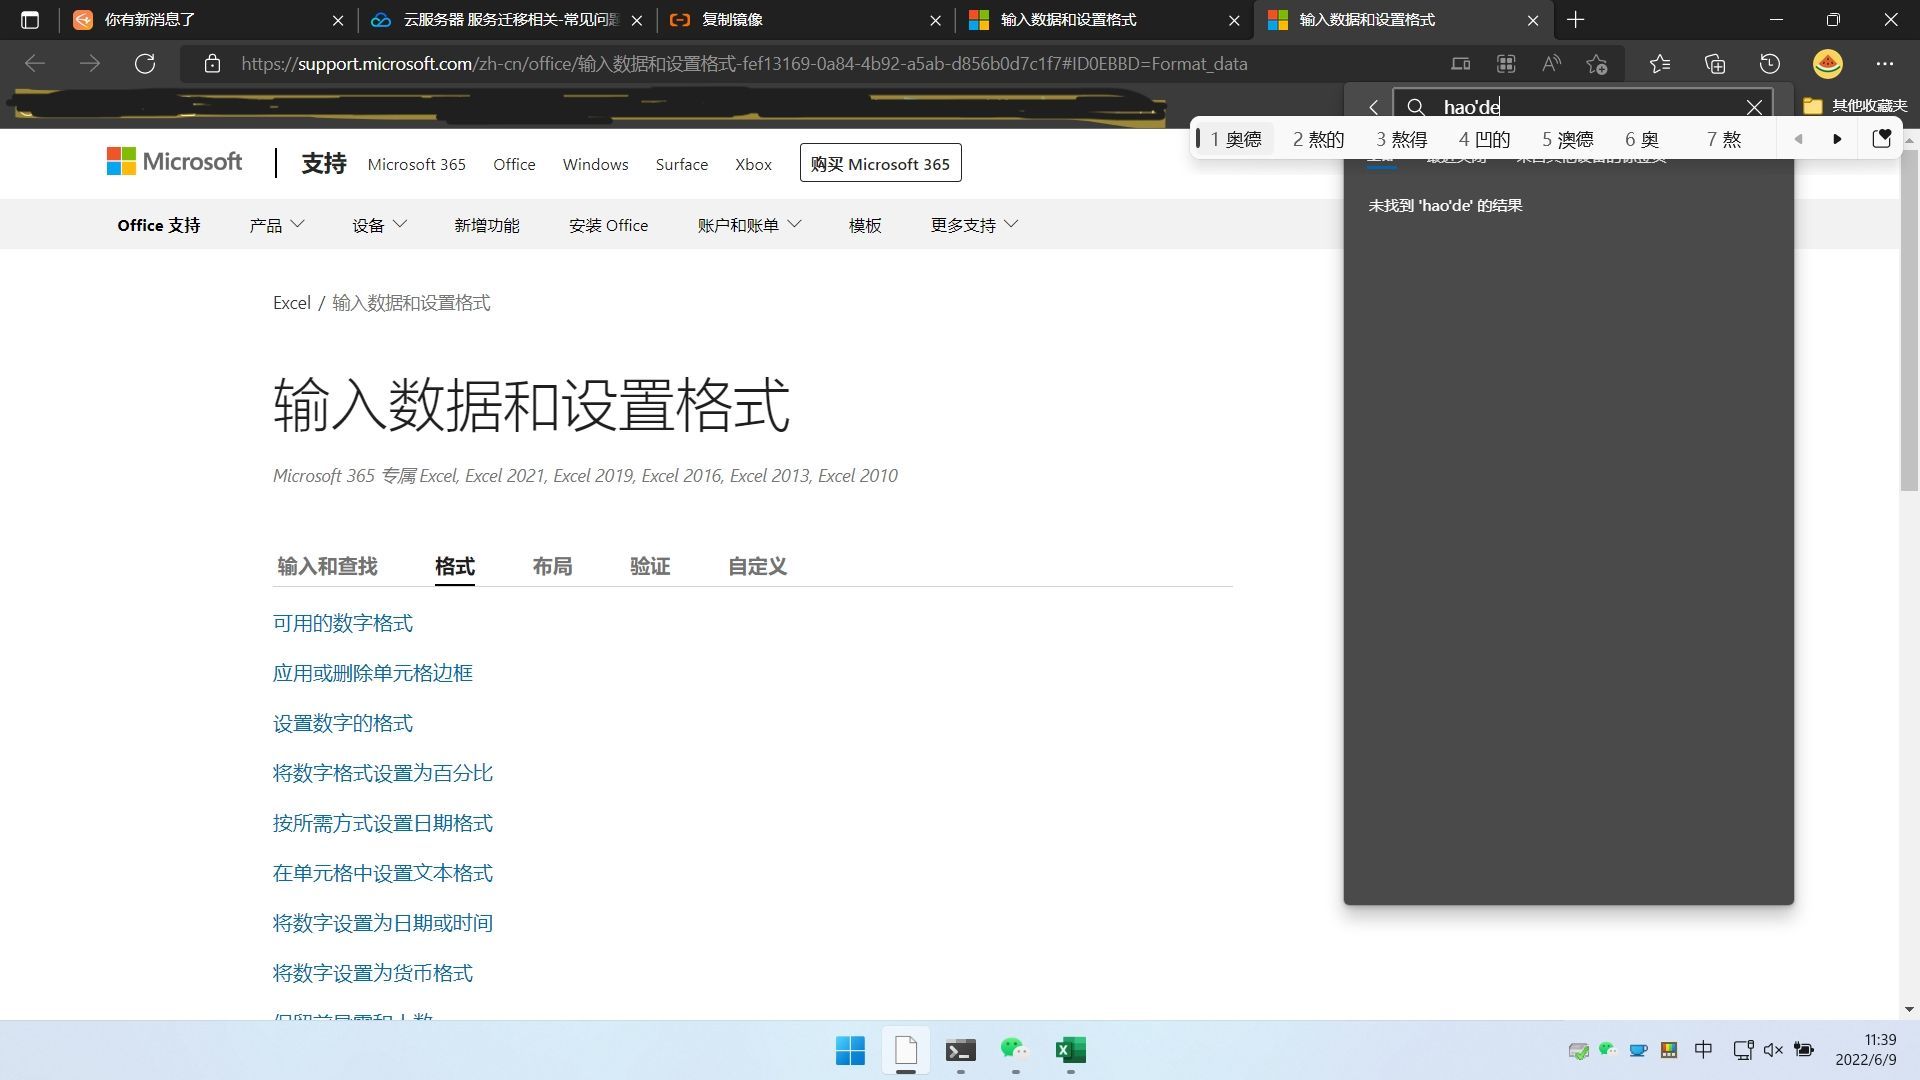Add this page to favorites
The width and height of the screenshot is (1920, 1080).
1597,64
